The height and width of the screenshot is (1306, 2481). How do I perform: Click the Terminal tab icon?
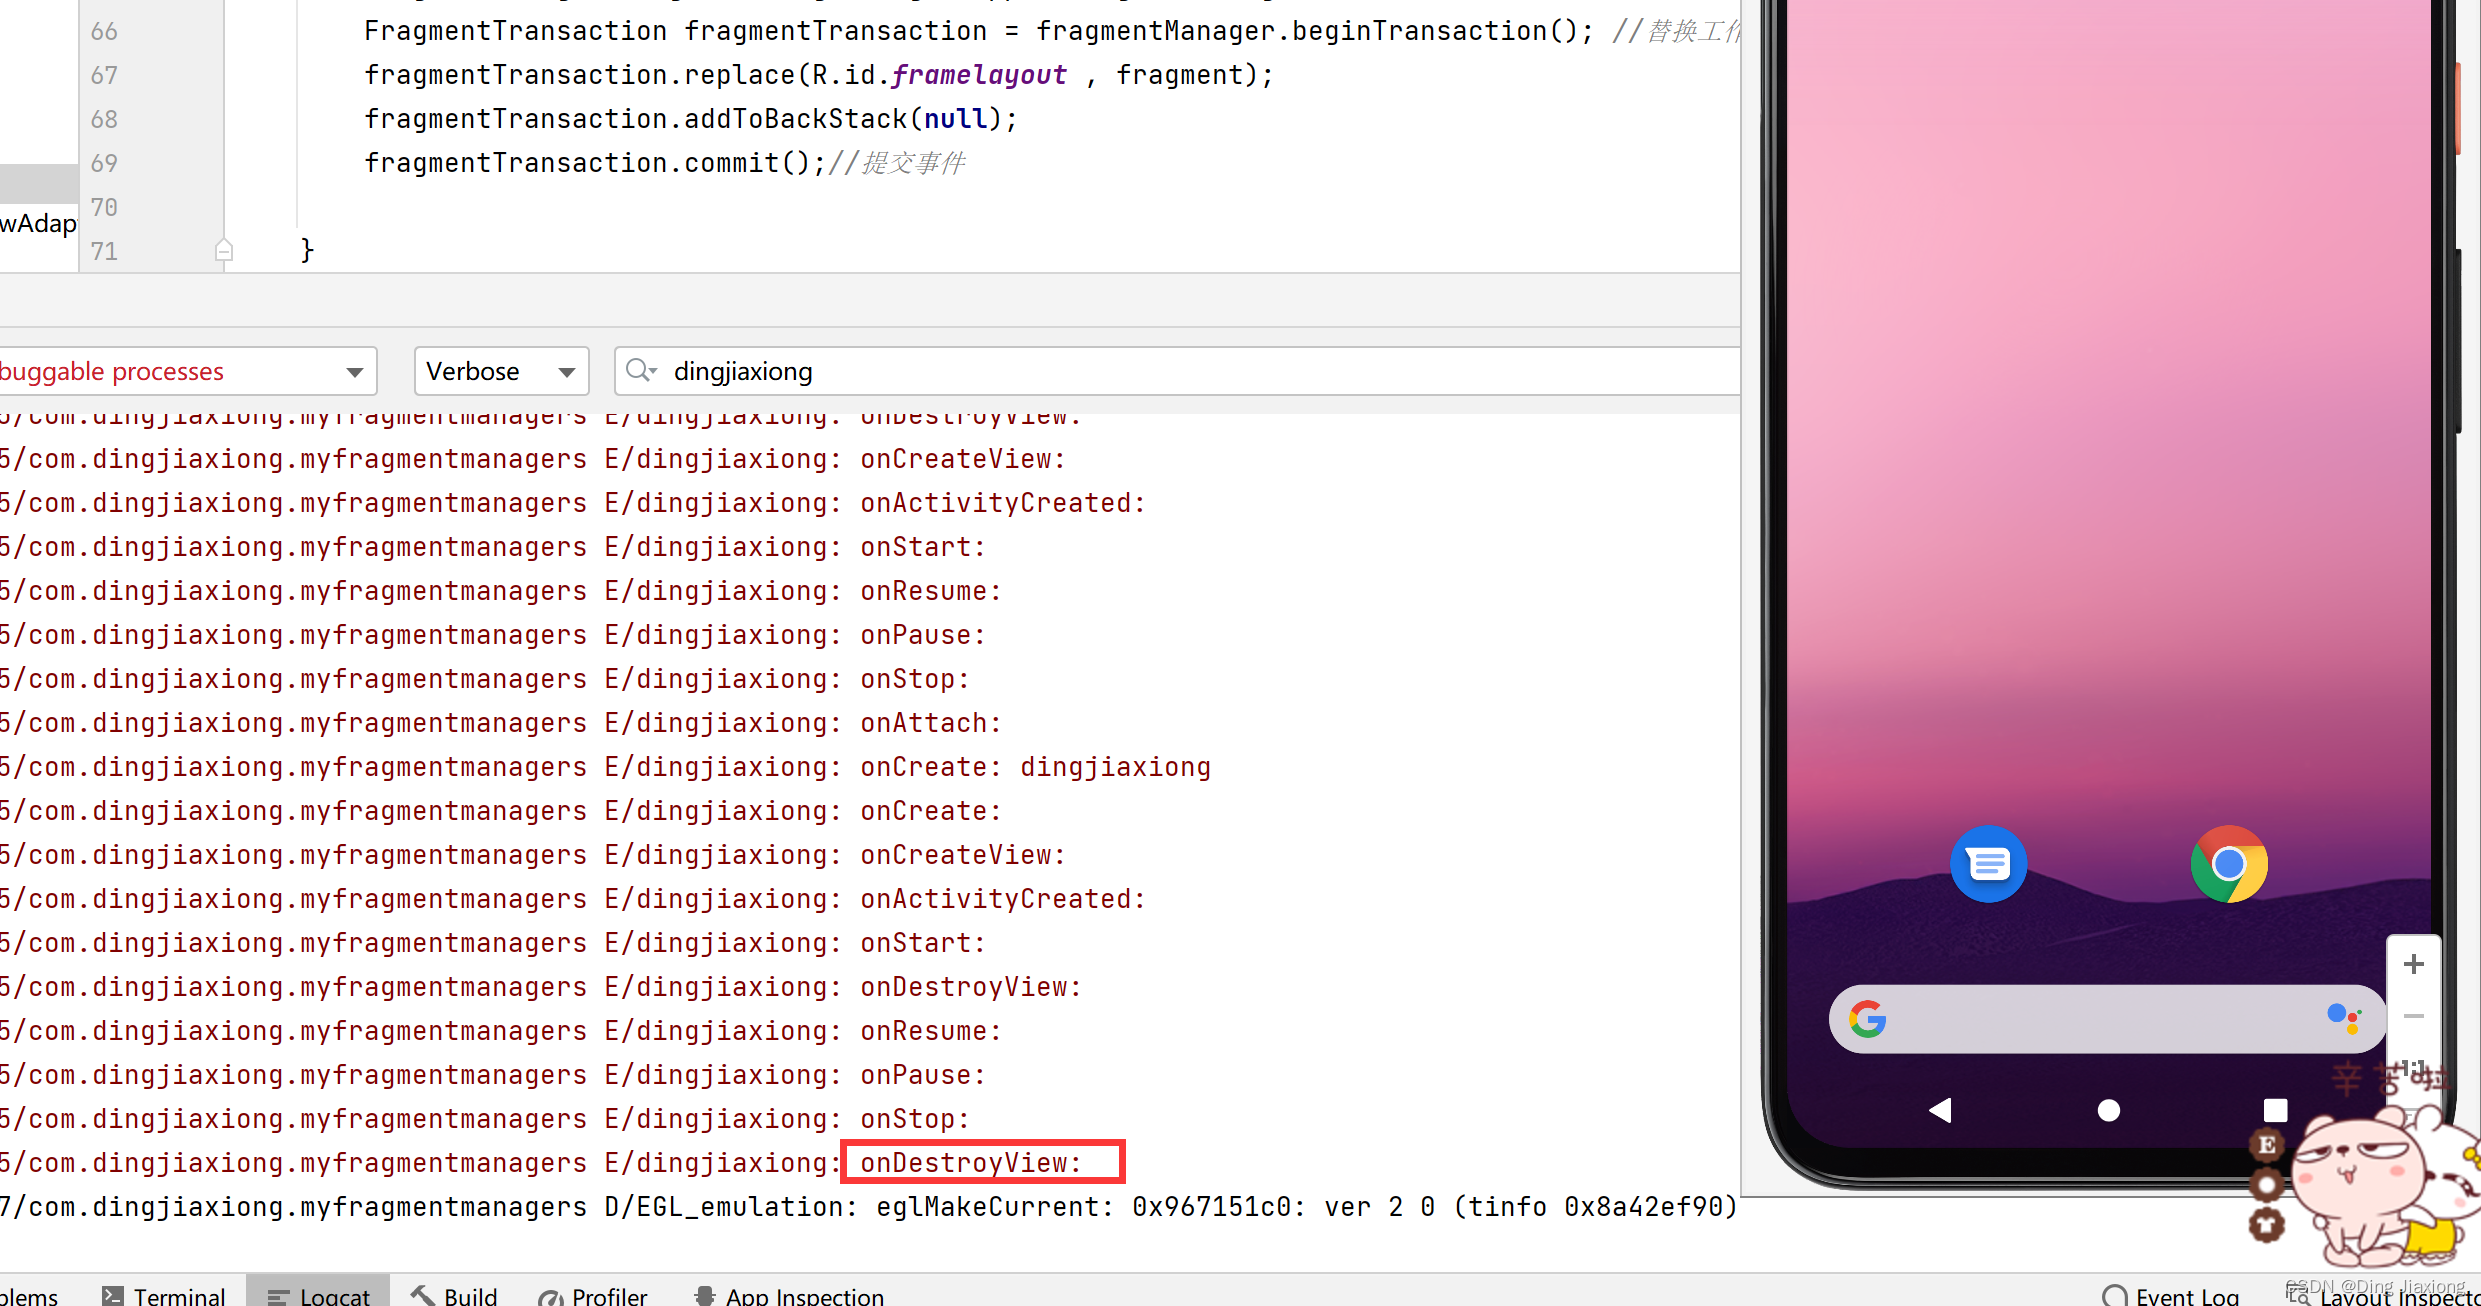(x=113, y=1296)
